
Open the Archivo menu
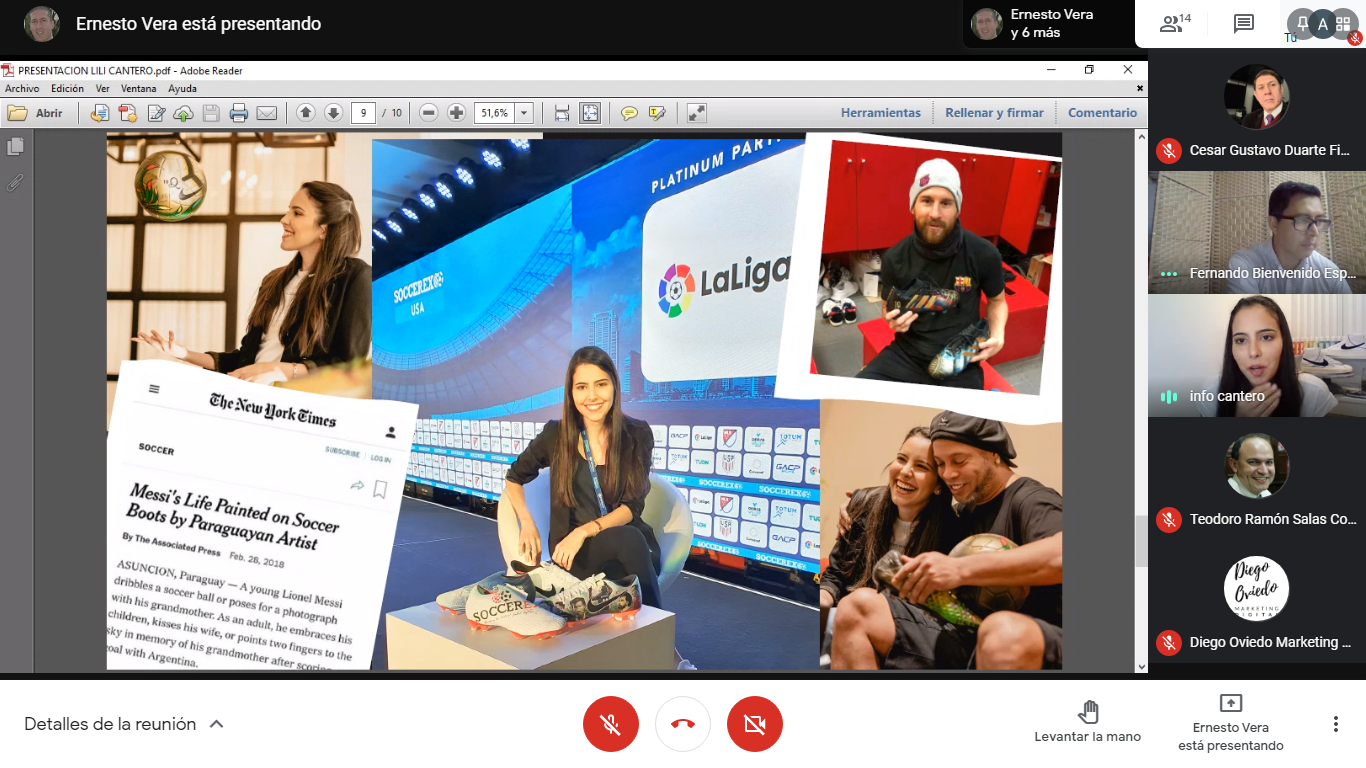(22, 88)
